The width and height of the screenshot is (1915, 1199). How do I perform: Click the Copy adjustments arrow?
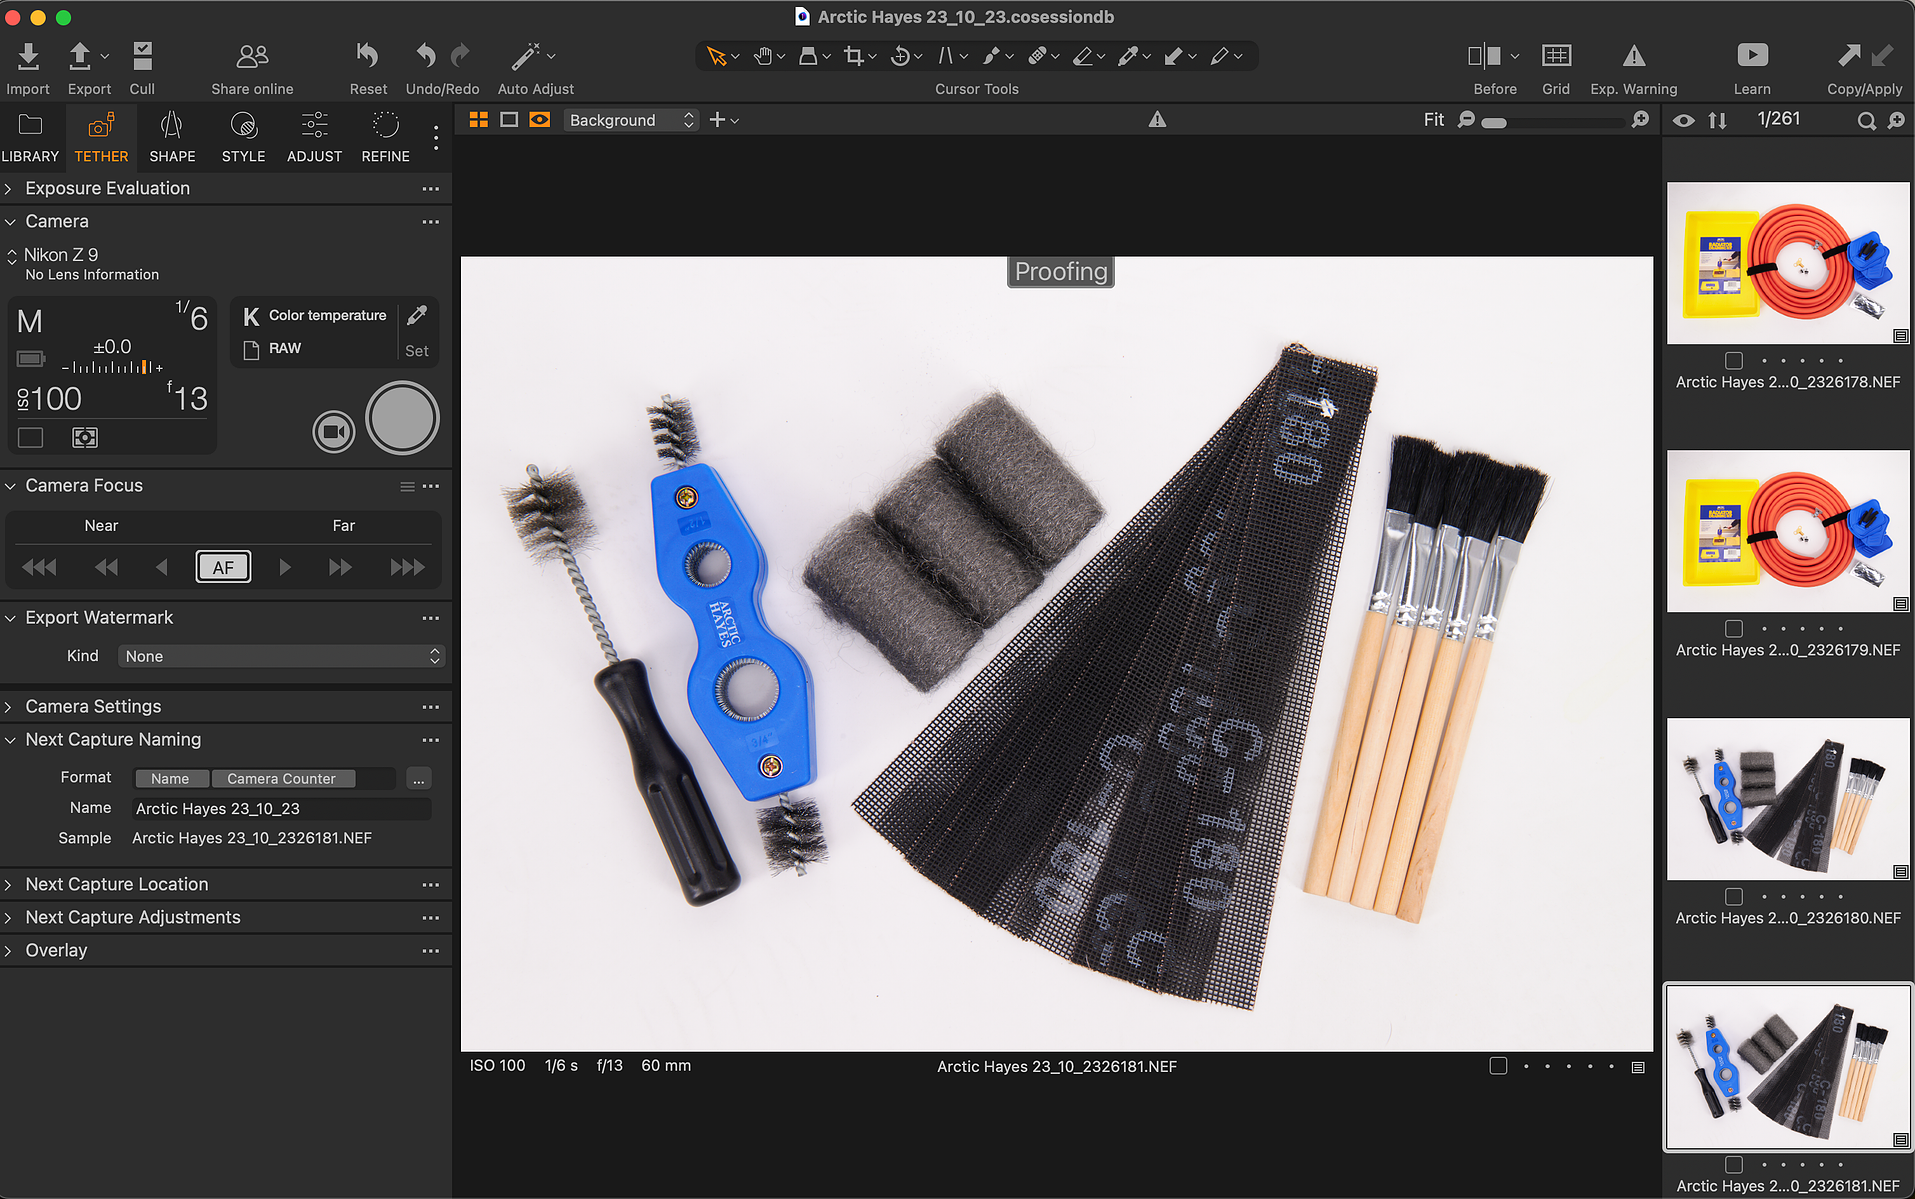1849,55
